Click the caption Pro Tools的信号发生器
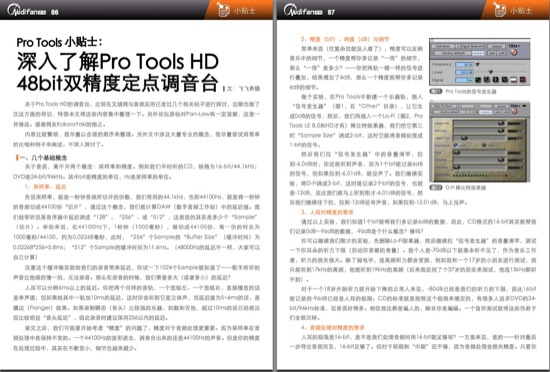The height and width of the screenshot is (372, 550). coord(471,92)
